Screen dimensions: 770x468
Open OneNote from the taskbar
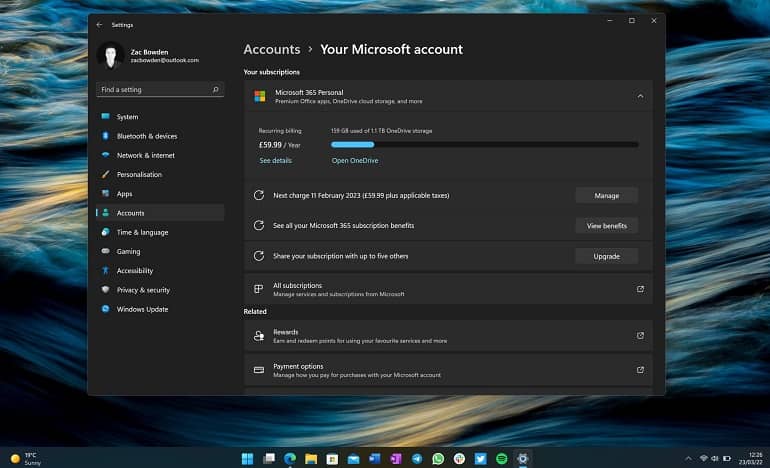(396, 459)
